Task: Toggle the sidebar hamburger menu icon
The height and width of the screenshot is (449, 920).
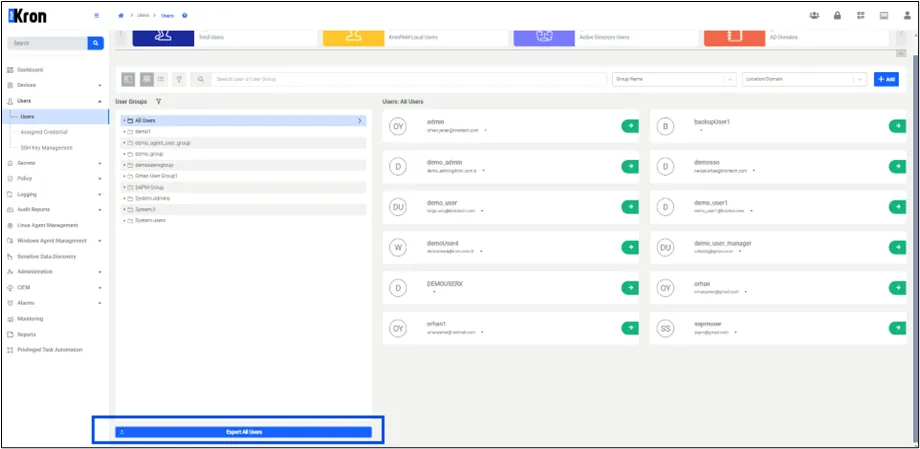Action: [97, 16]
